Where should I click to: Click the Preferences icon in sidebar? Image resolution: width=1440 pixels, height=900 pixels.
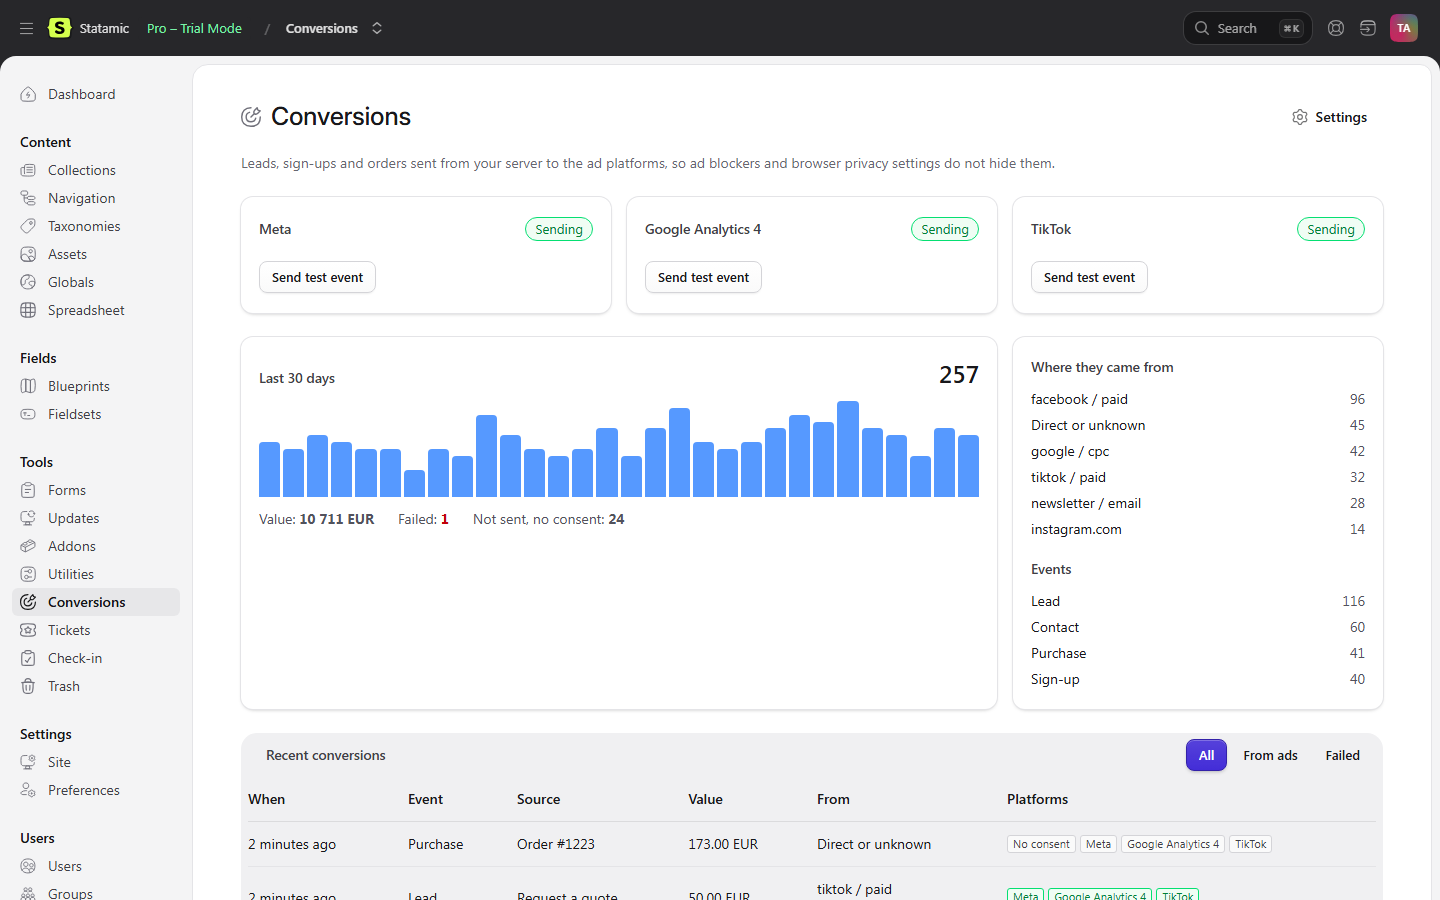pos(28,790)
